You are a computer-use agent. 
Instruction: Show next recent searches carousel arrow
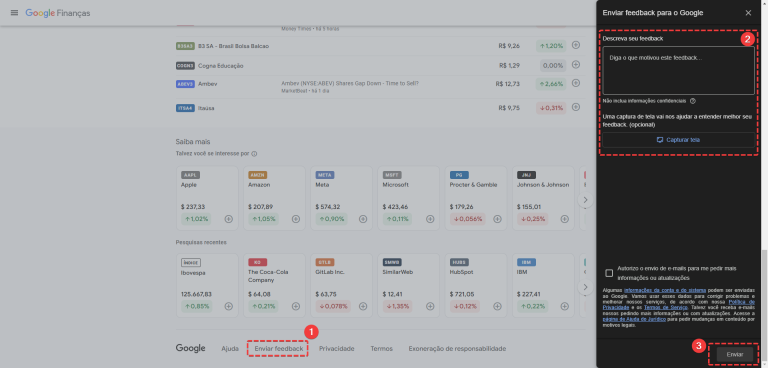coord(585,287)
